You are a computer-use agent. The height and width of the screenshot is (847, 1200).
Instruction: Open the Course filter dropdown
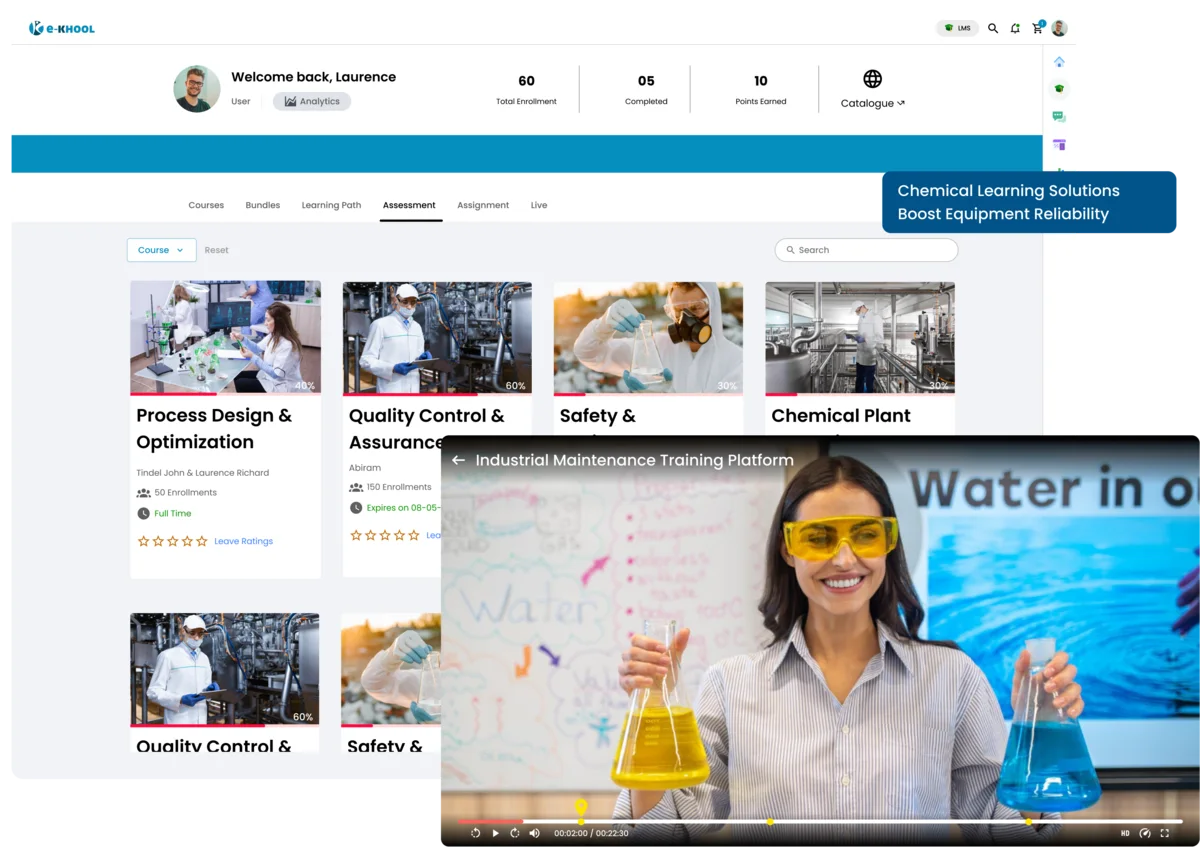(161, 250)
